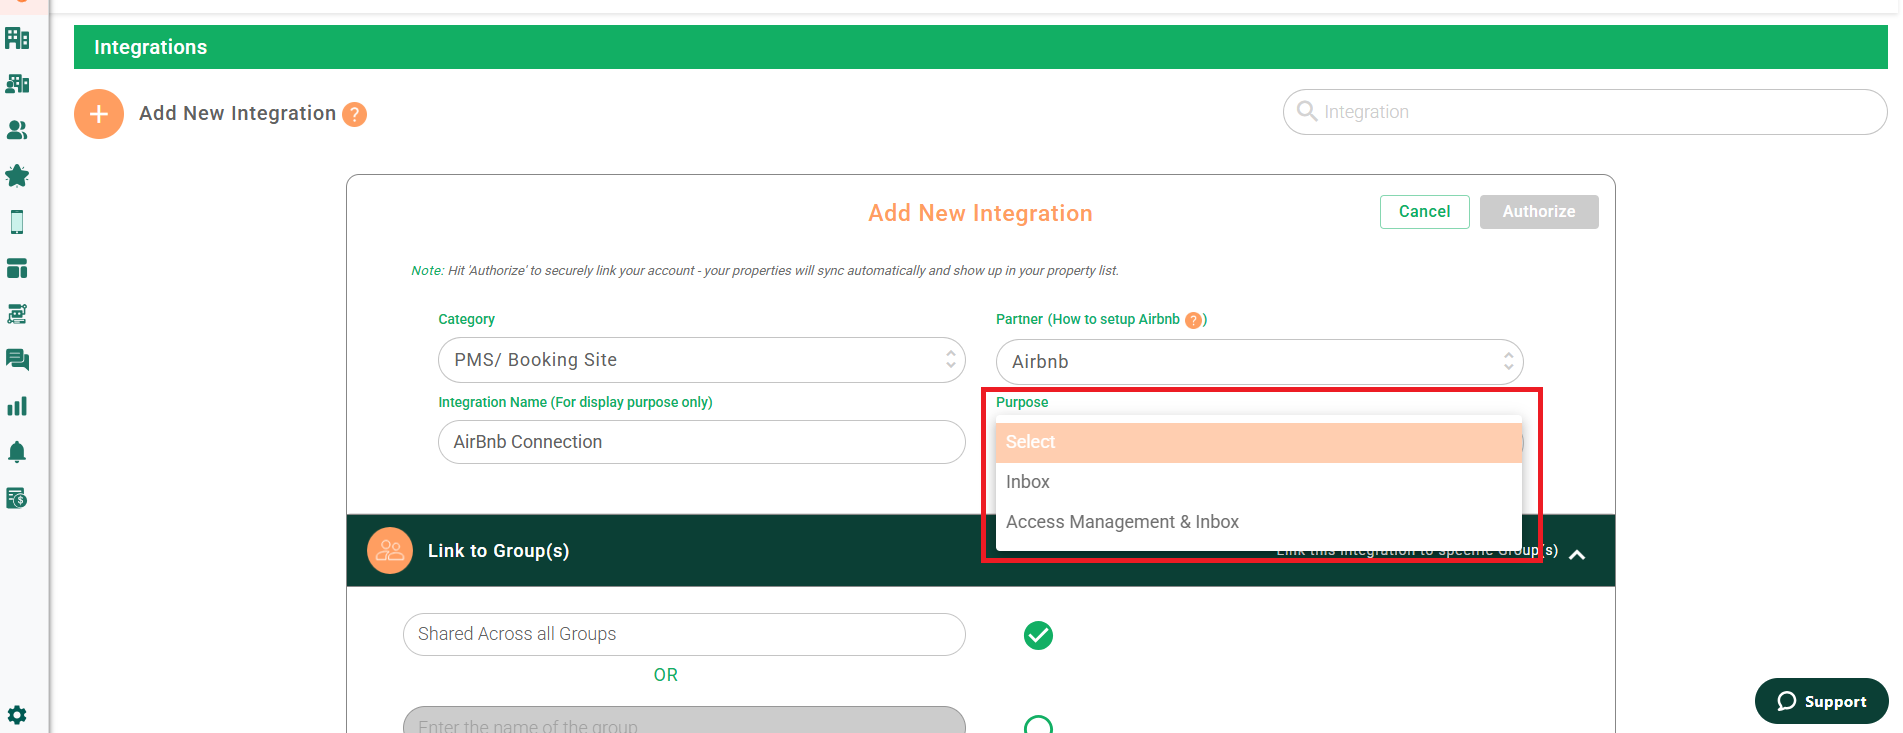The width and height of the screenshot is (1903, 733).
Task: Open the star favorites sidebar icon
Action: pos(17,176)
